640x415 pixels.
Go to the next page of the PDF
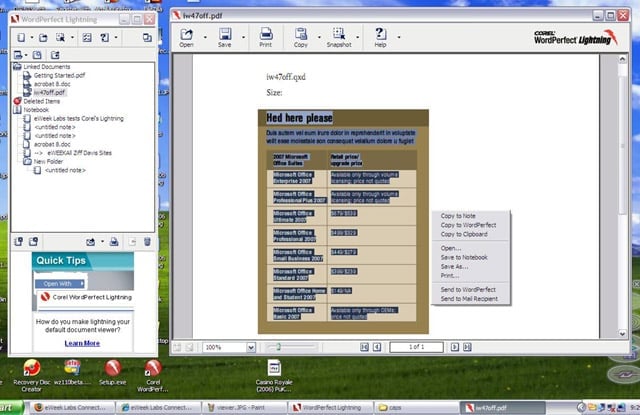coord(455,347)
